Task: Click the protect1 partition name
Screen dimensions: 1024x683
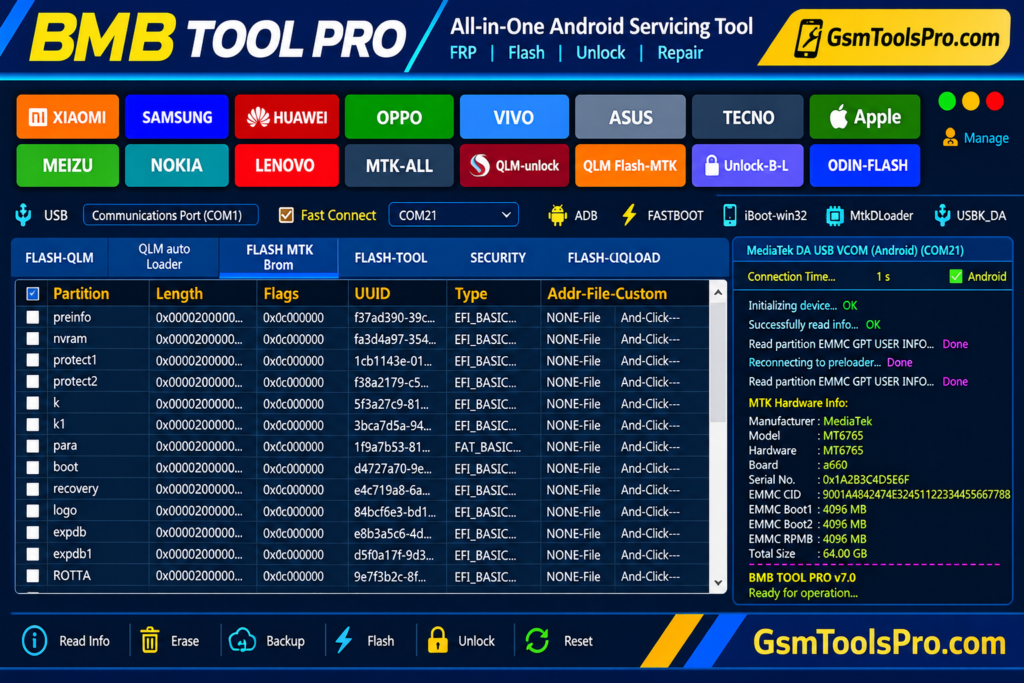Action: tap(75, 360)
